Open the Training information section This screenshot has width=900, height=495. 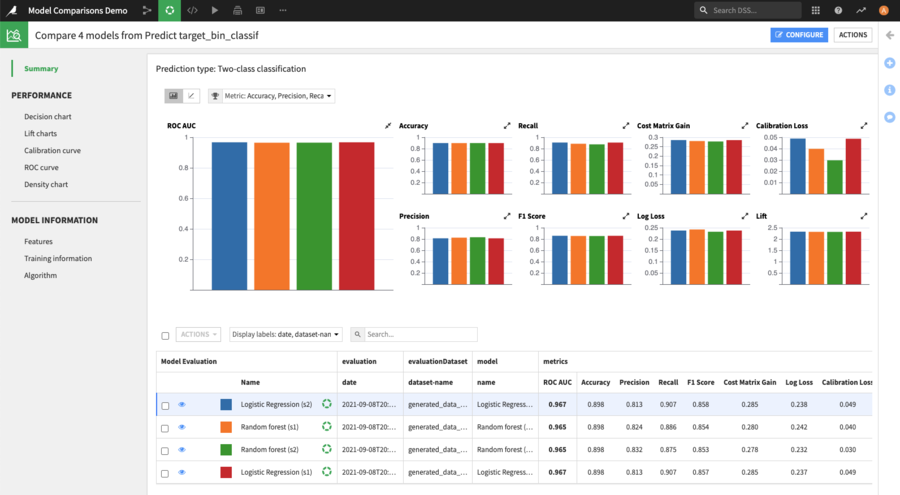point(58,258)
